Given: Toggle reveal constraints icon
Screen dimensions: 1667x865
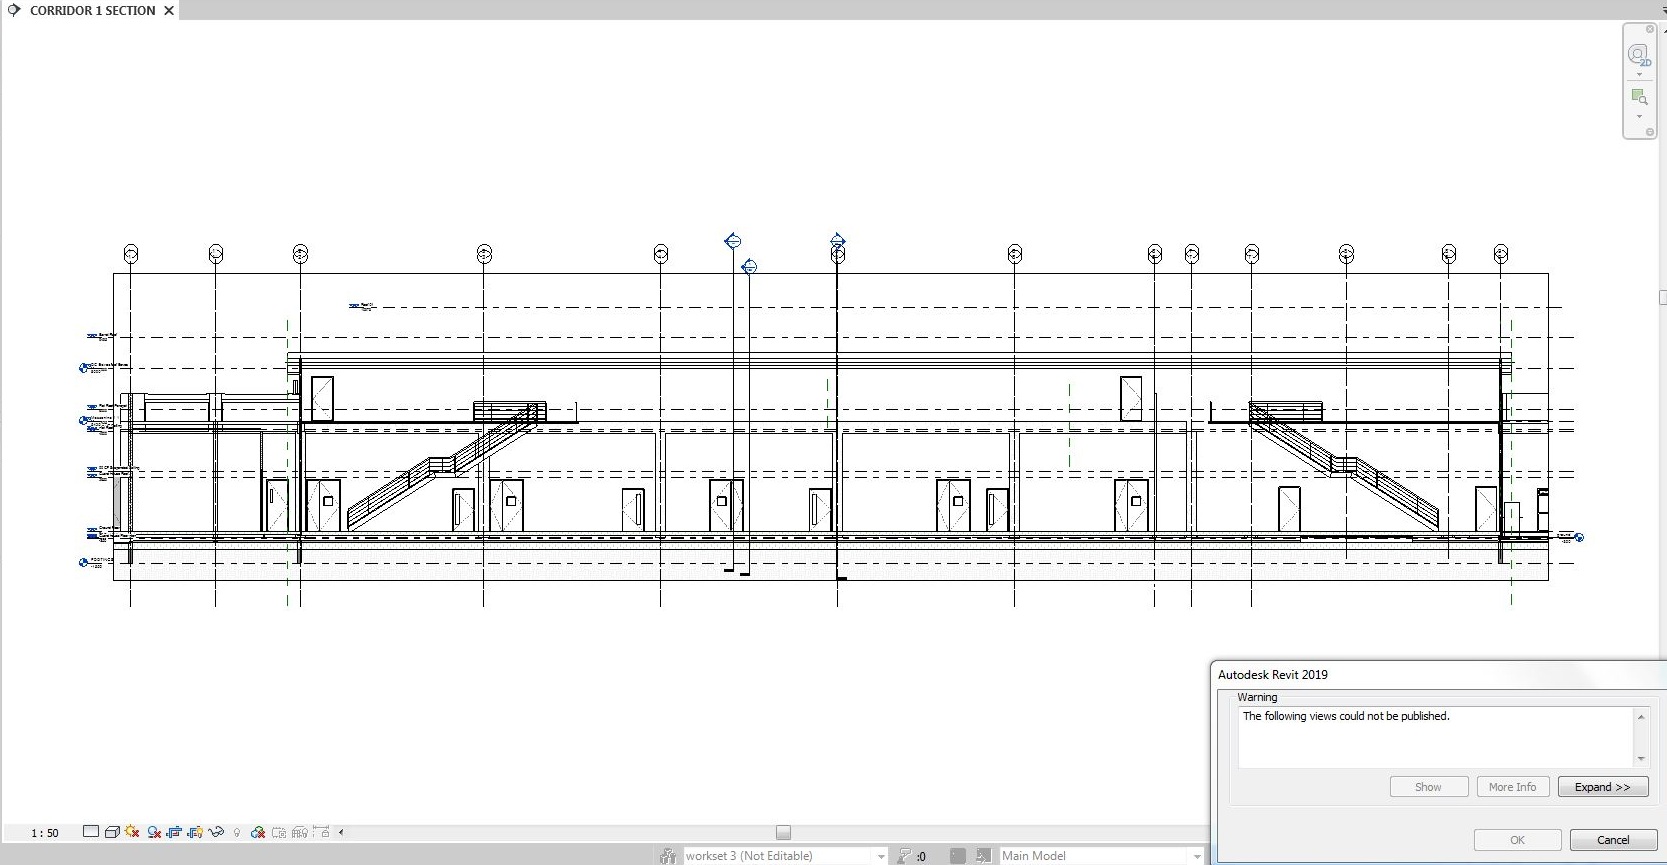Looking at the screenshot, I should tap(321, 832).
